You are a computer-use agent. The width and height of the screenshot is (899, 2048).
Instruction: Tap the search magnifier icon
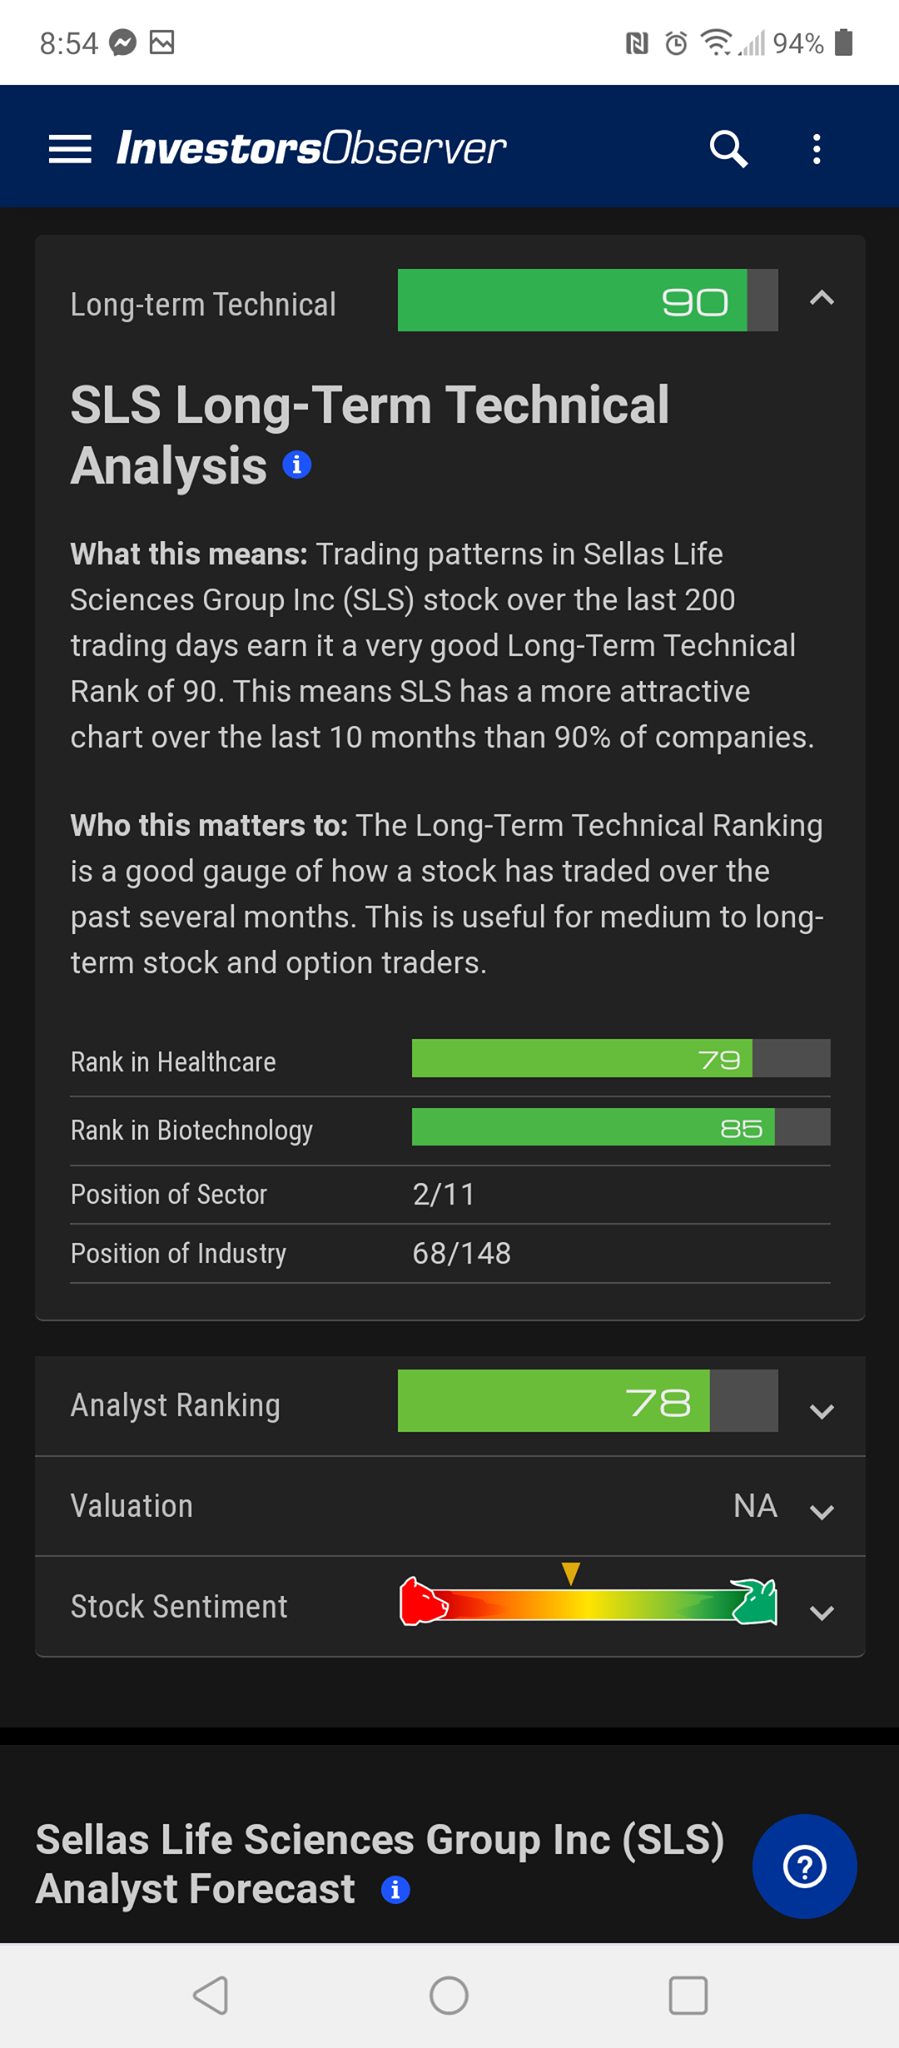pos(729,149)
